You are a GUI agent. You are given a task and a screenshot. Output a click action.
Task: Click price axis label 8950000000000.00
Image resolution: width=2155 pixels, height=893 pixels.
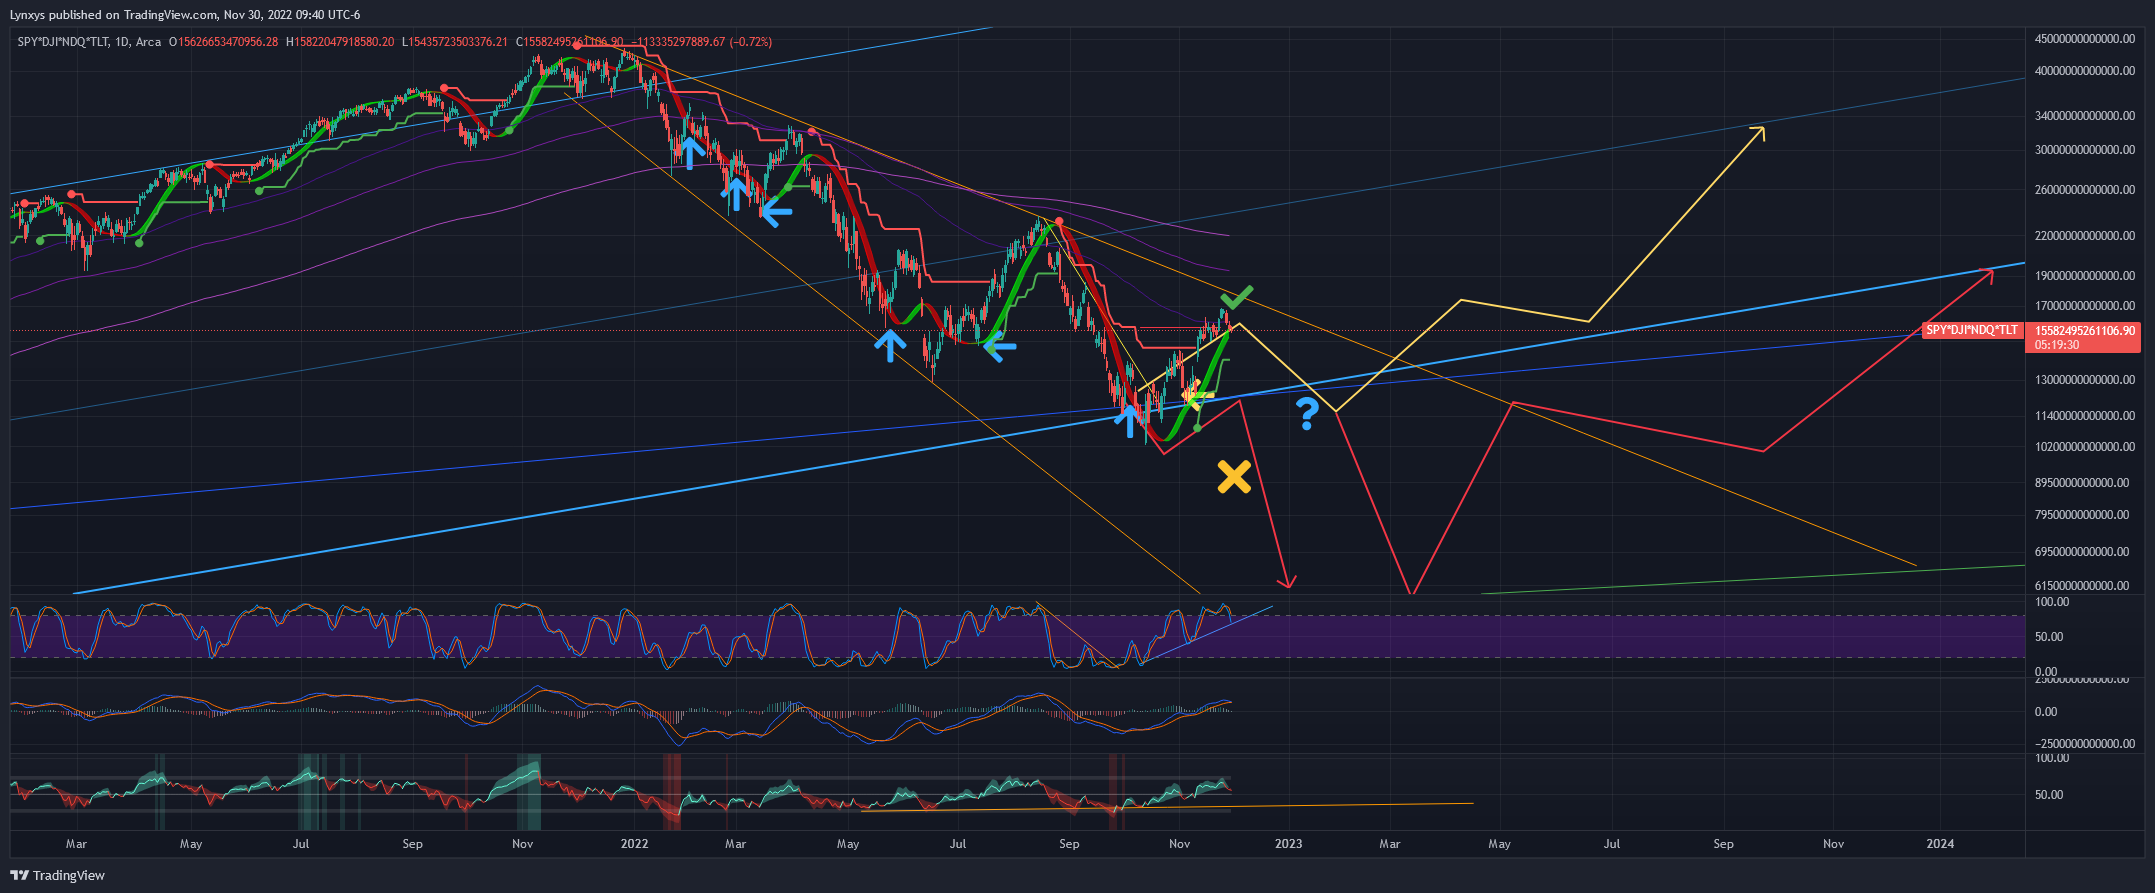tap(2082, 483)
